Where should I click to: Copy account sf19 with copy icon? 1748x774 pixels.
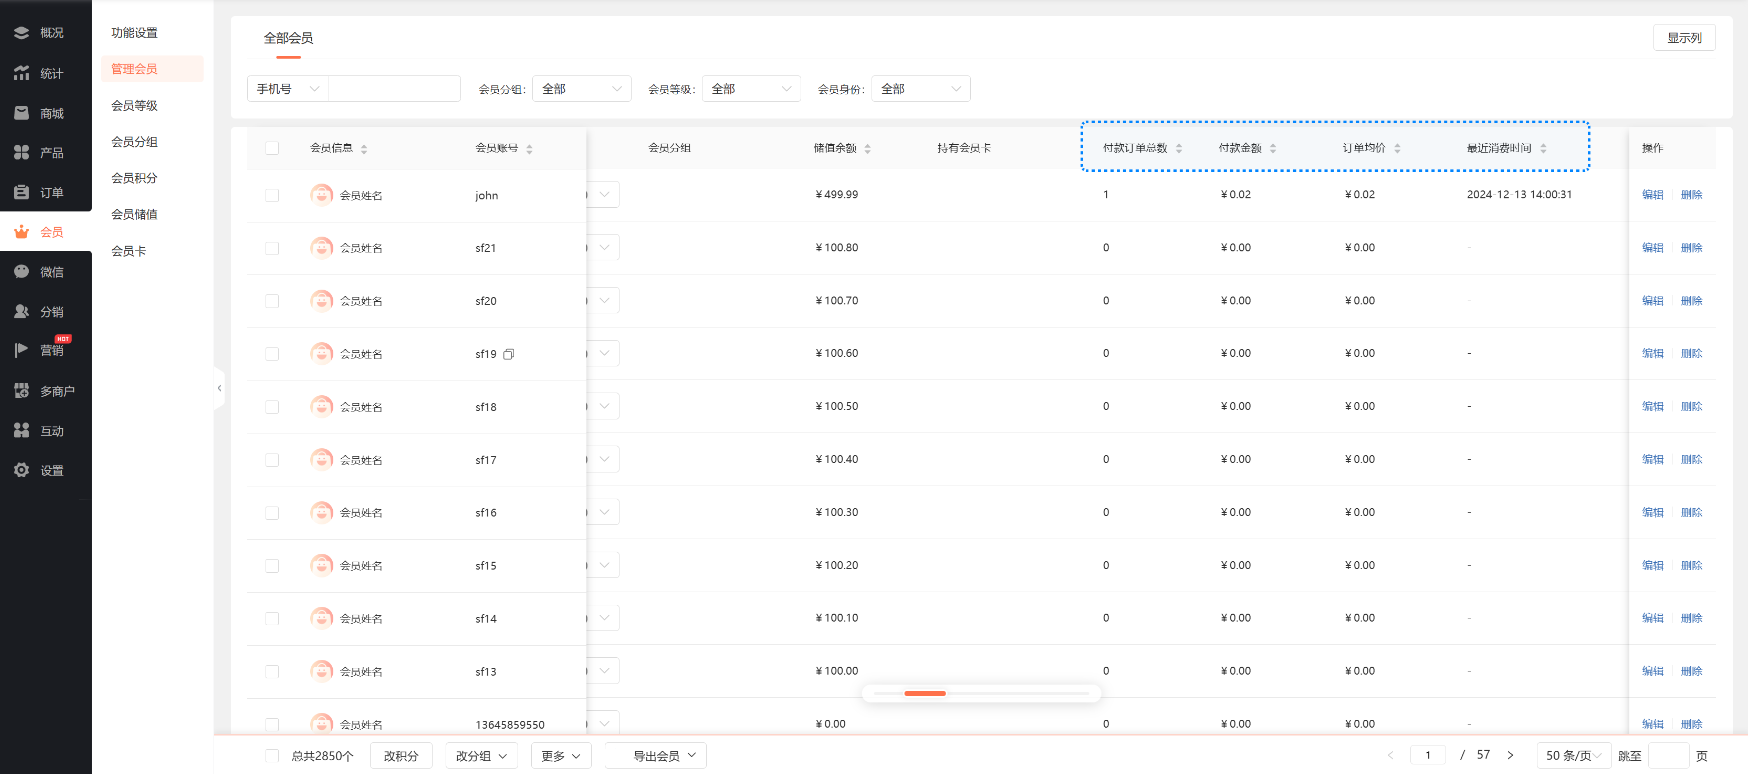click(509, 354)
